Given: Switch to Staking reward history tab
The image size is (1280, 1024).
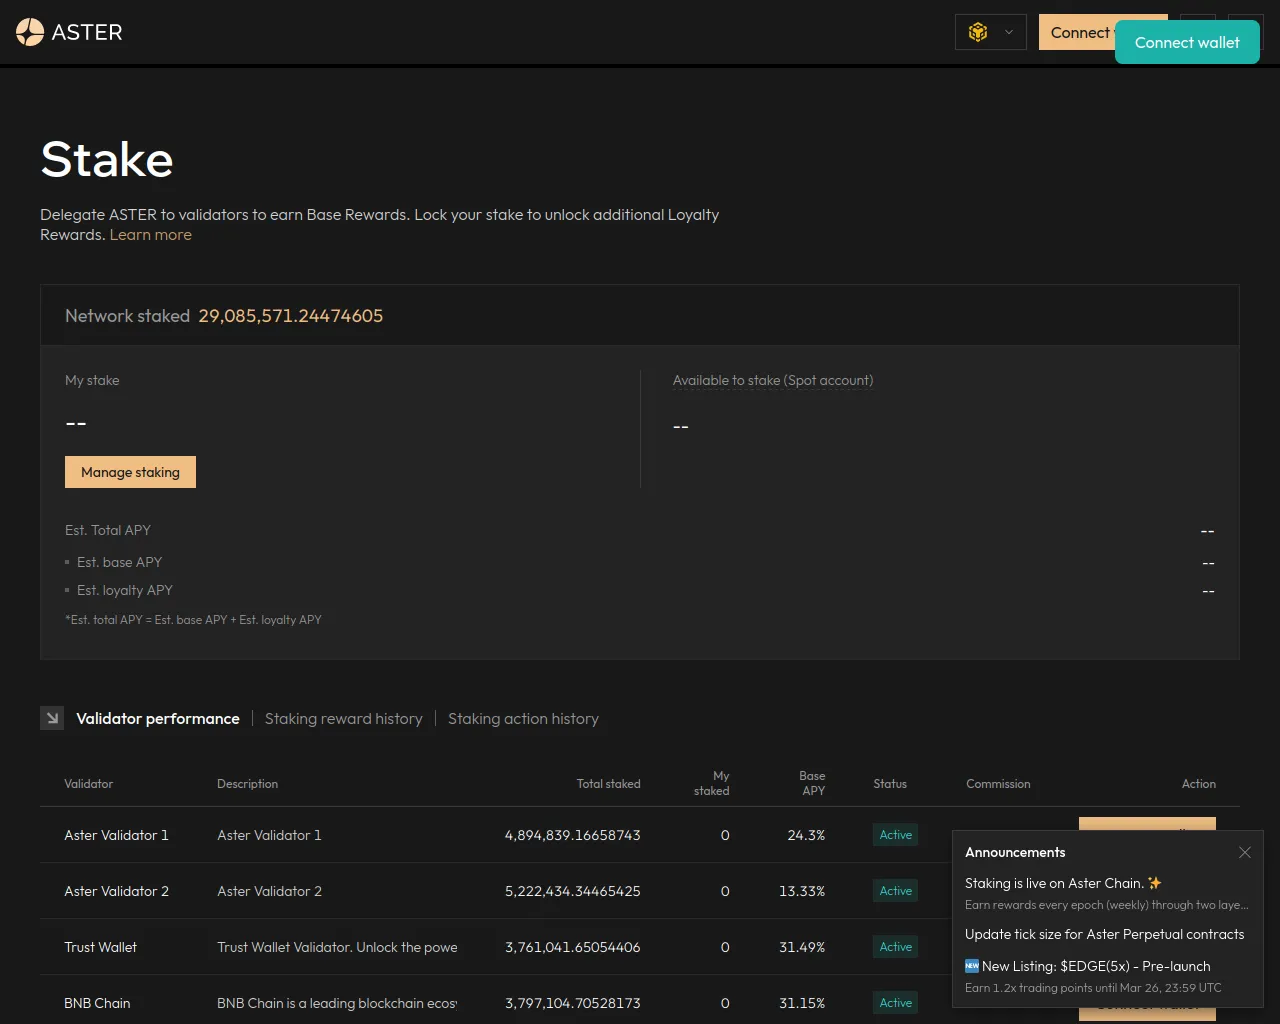Looking at the screenshot, I should (343, 719).
